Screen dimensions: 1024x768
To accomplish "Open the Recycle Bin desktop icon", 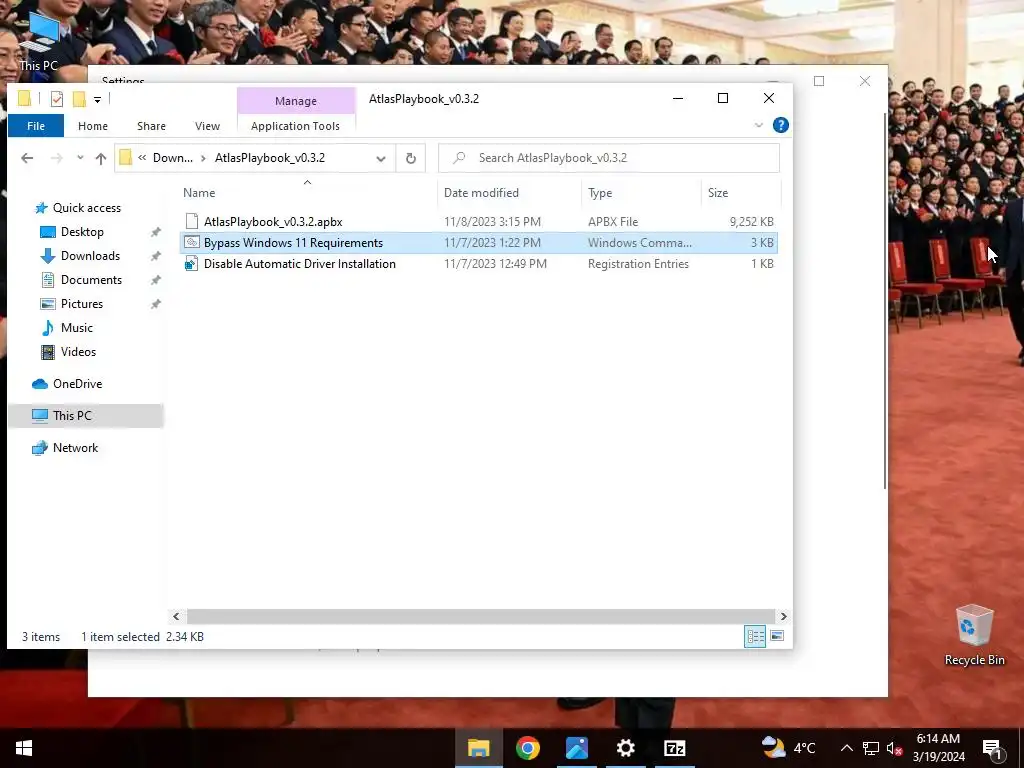I will point(974,635).
